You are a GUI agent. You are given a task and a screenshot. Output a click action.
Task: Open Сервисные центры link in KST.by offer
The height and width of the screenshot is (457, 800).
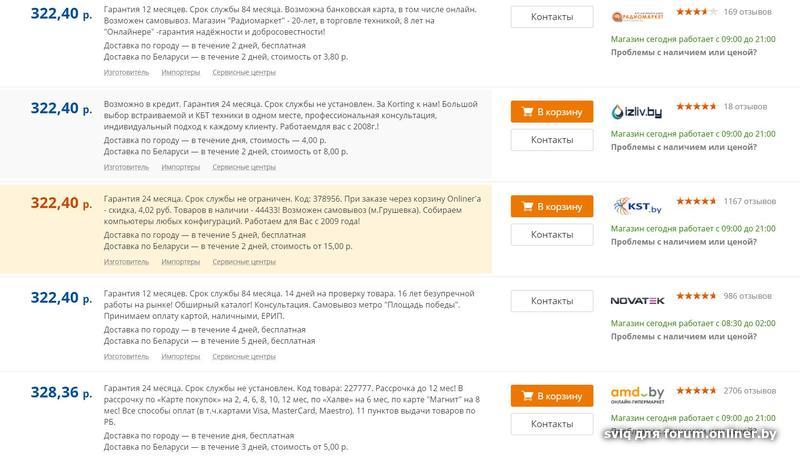(x=244, y=262)
